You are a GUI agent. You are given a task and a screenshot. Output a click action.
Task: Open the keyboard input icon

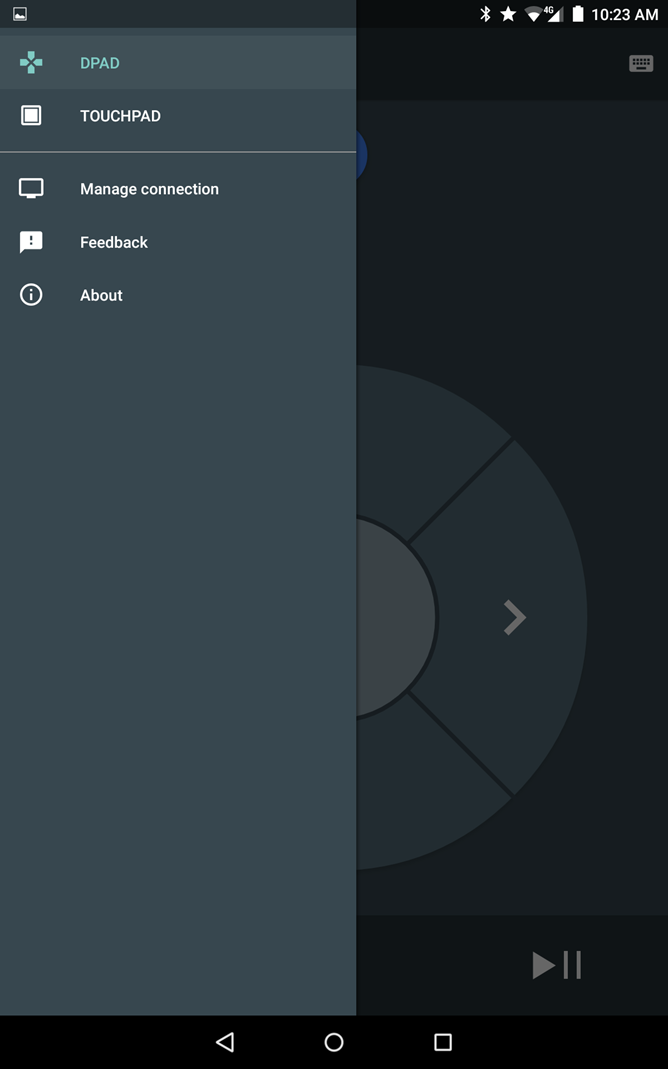[641, 63]
